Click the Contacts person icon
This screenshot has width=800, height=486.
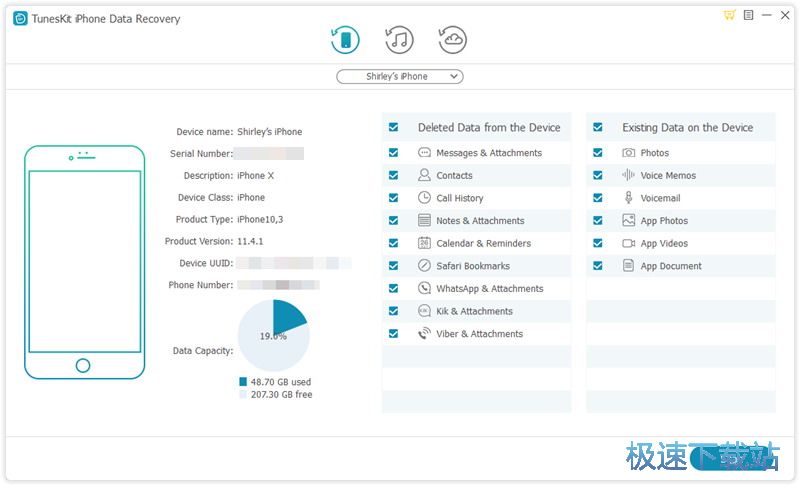pyautogui.click(x=424, y=175)
